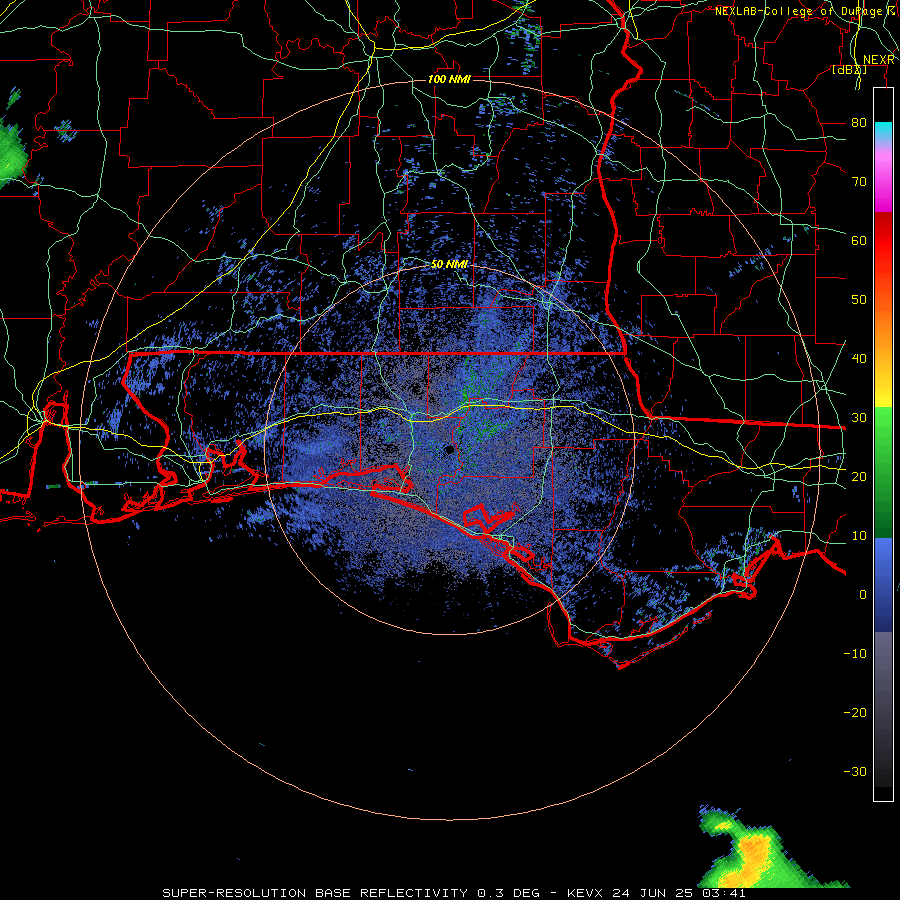Click the 50 value on the dBZ scale
This screenshot has width=900, height=900.
(x=859, y=300)
